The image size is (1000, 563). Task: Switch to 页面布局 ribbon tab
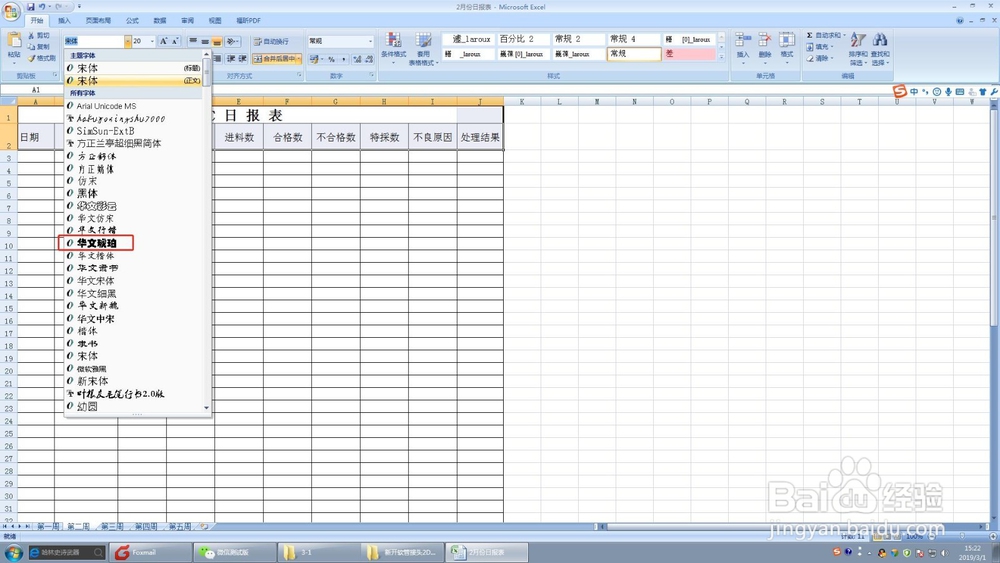[98, 20]
